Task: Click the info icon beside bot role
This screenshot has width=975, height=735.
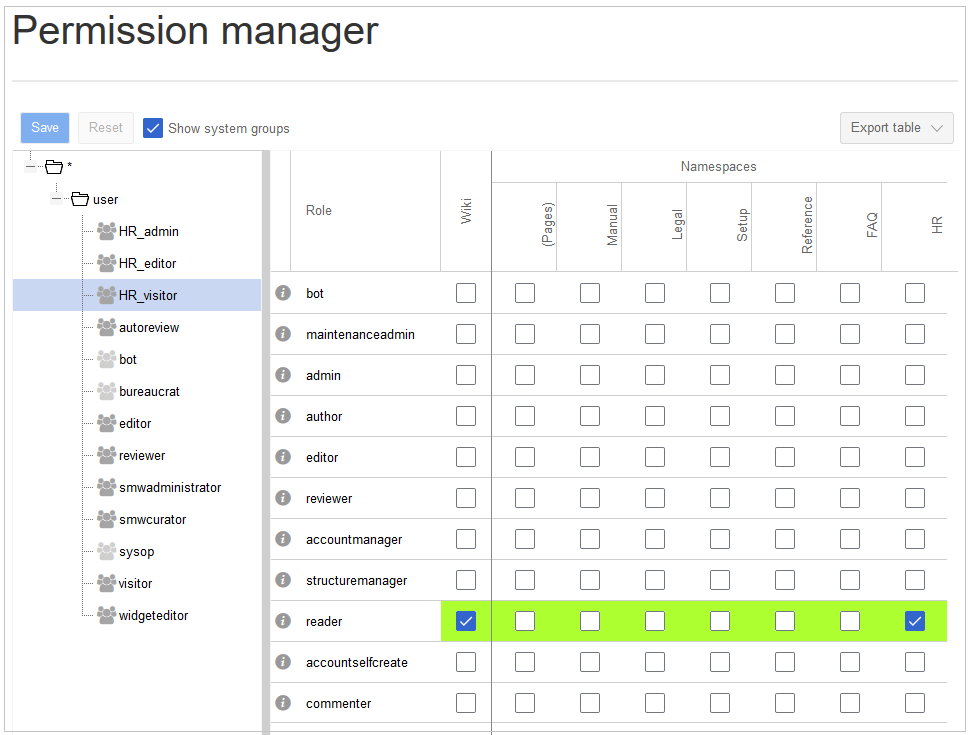Action: tap(283, 293)
